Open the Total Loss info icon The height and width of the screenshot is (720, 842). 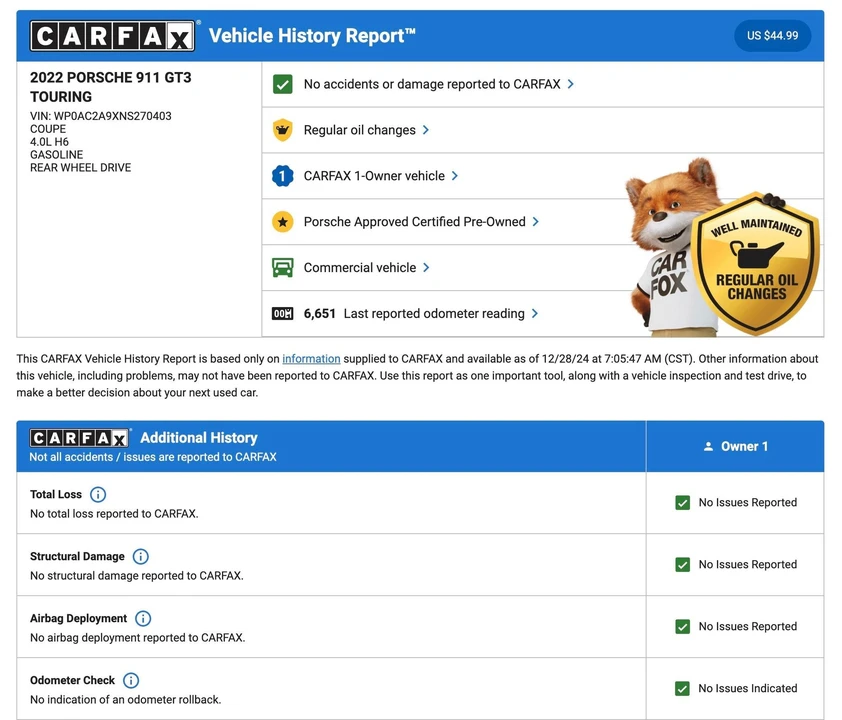[98, 494]
